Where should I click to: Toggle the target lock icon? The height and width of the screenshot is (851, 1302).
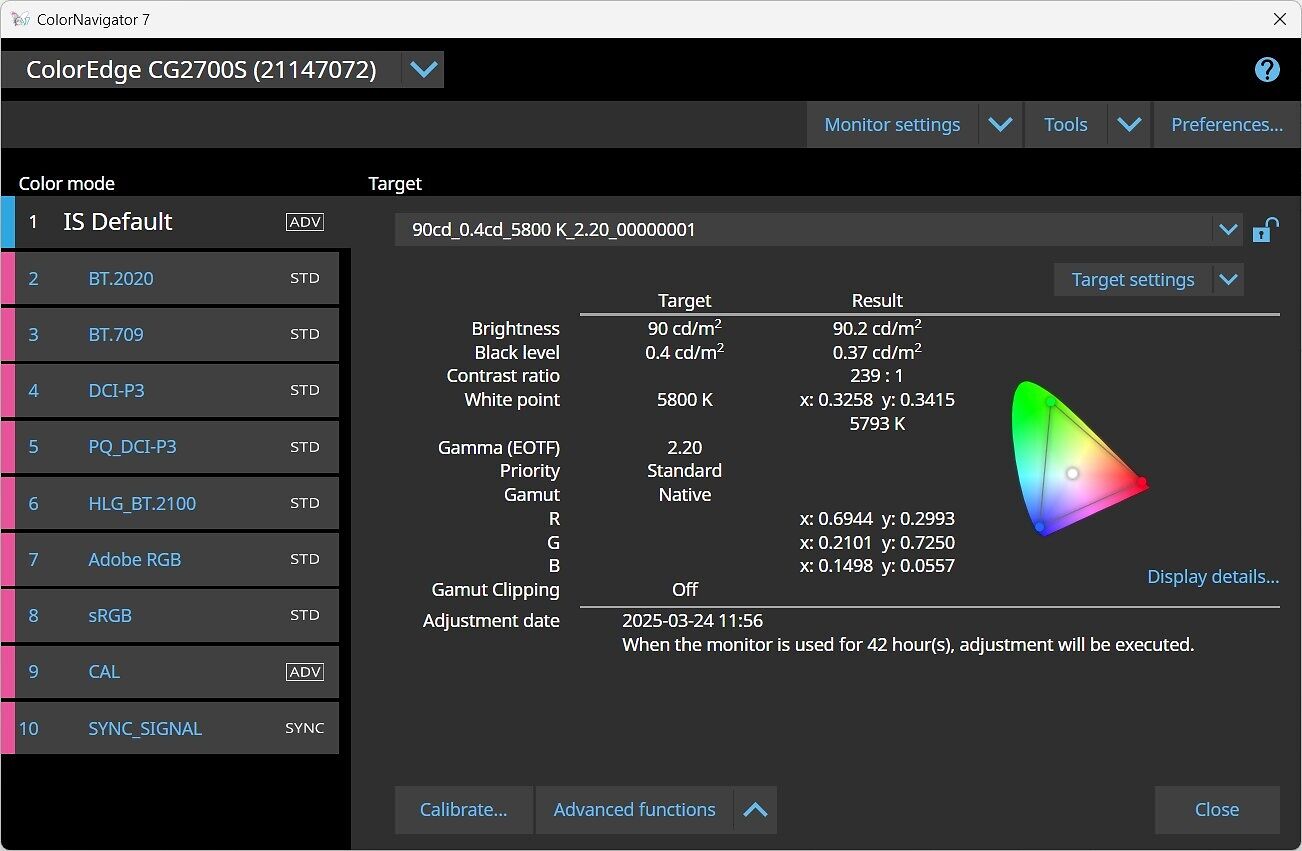[x=1265, y=230]
